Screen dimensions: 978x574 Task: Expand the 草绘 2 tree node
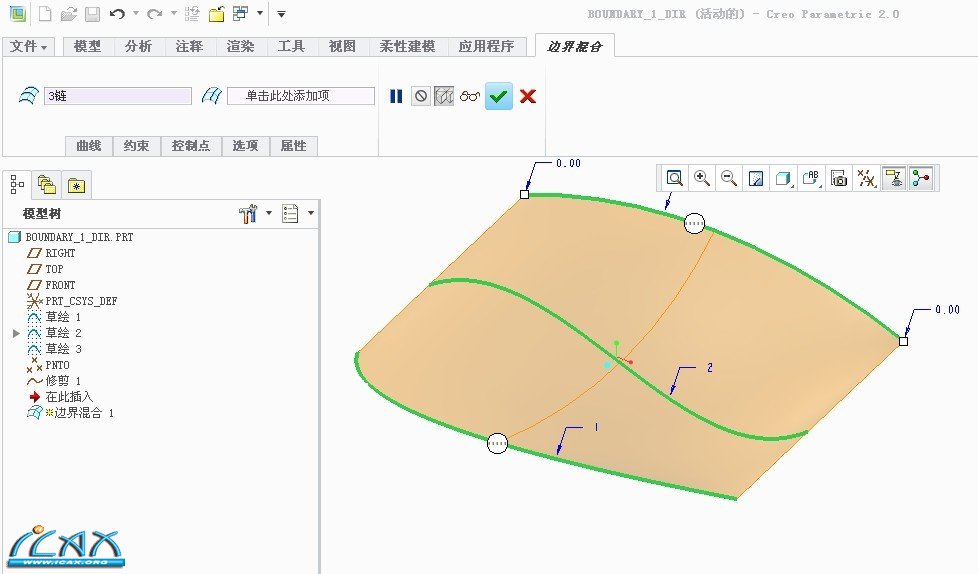click(x=16, y=333)
